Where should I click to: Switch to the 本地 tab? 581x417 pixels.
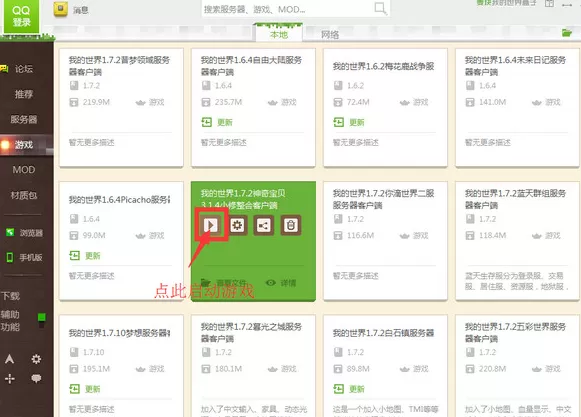pyautogui.click(x=279, y=34)
